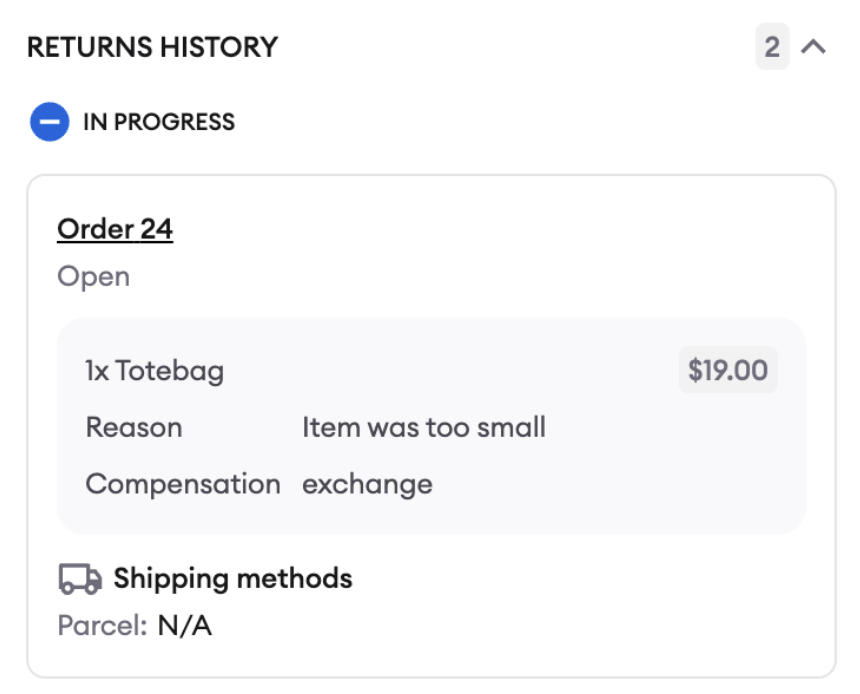Select the exchange compensation value
Image resolution: width=860 pixels, height=694 pixels.
367,484
